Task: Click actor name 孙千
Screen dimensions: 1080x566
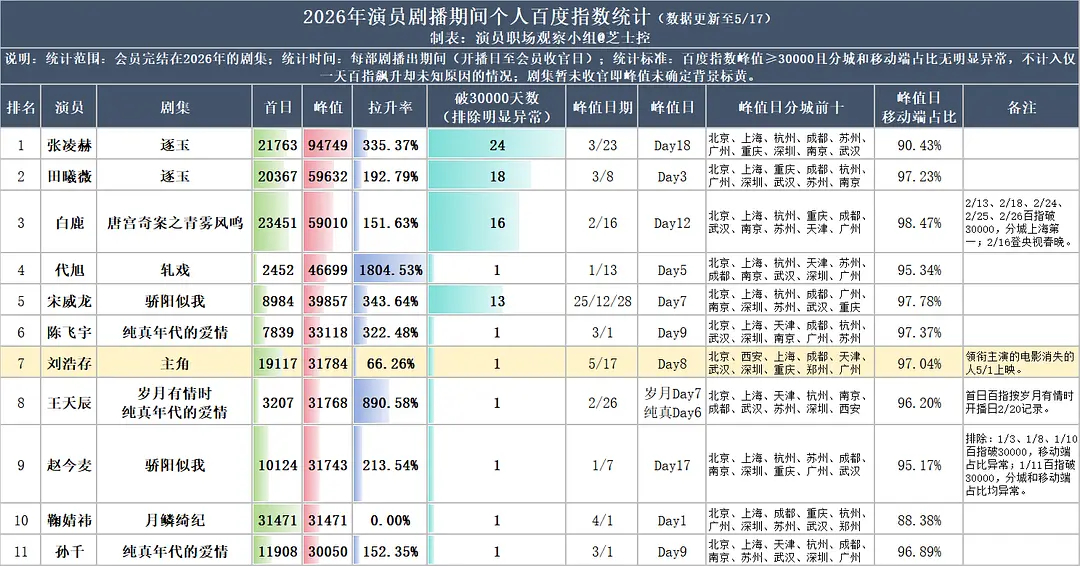Action: pyautogui.click(x=70, y=552)
